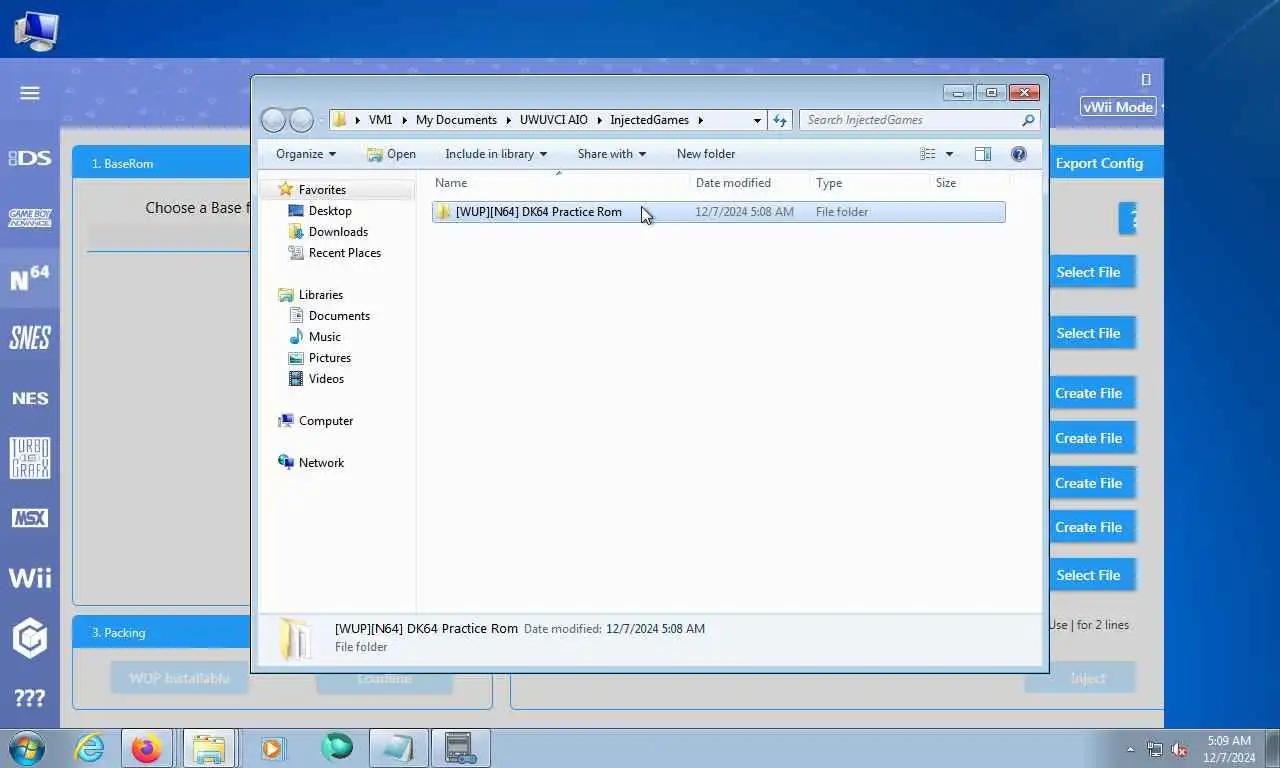Open the Pictures library

pyautogui.click(x=329, y=358)
